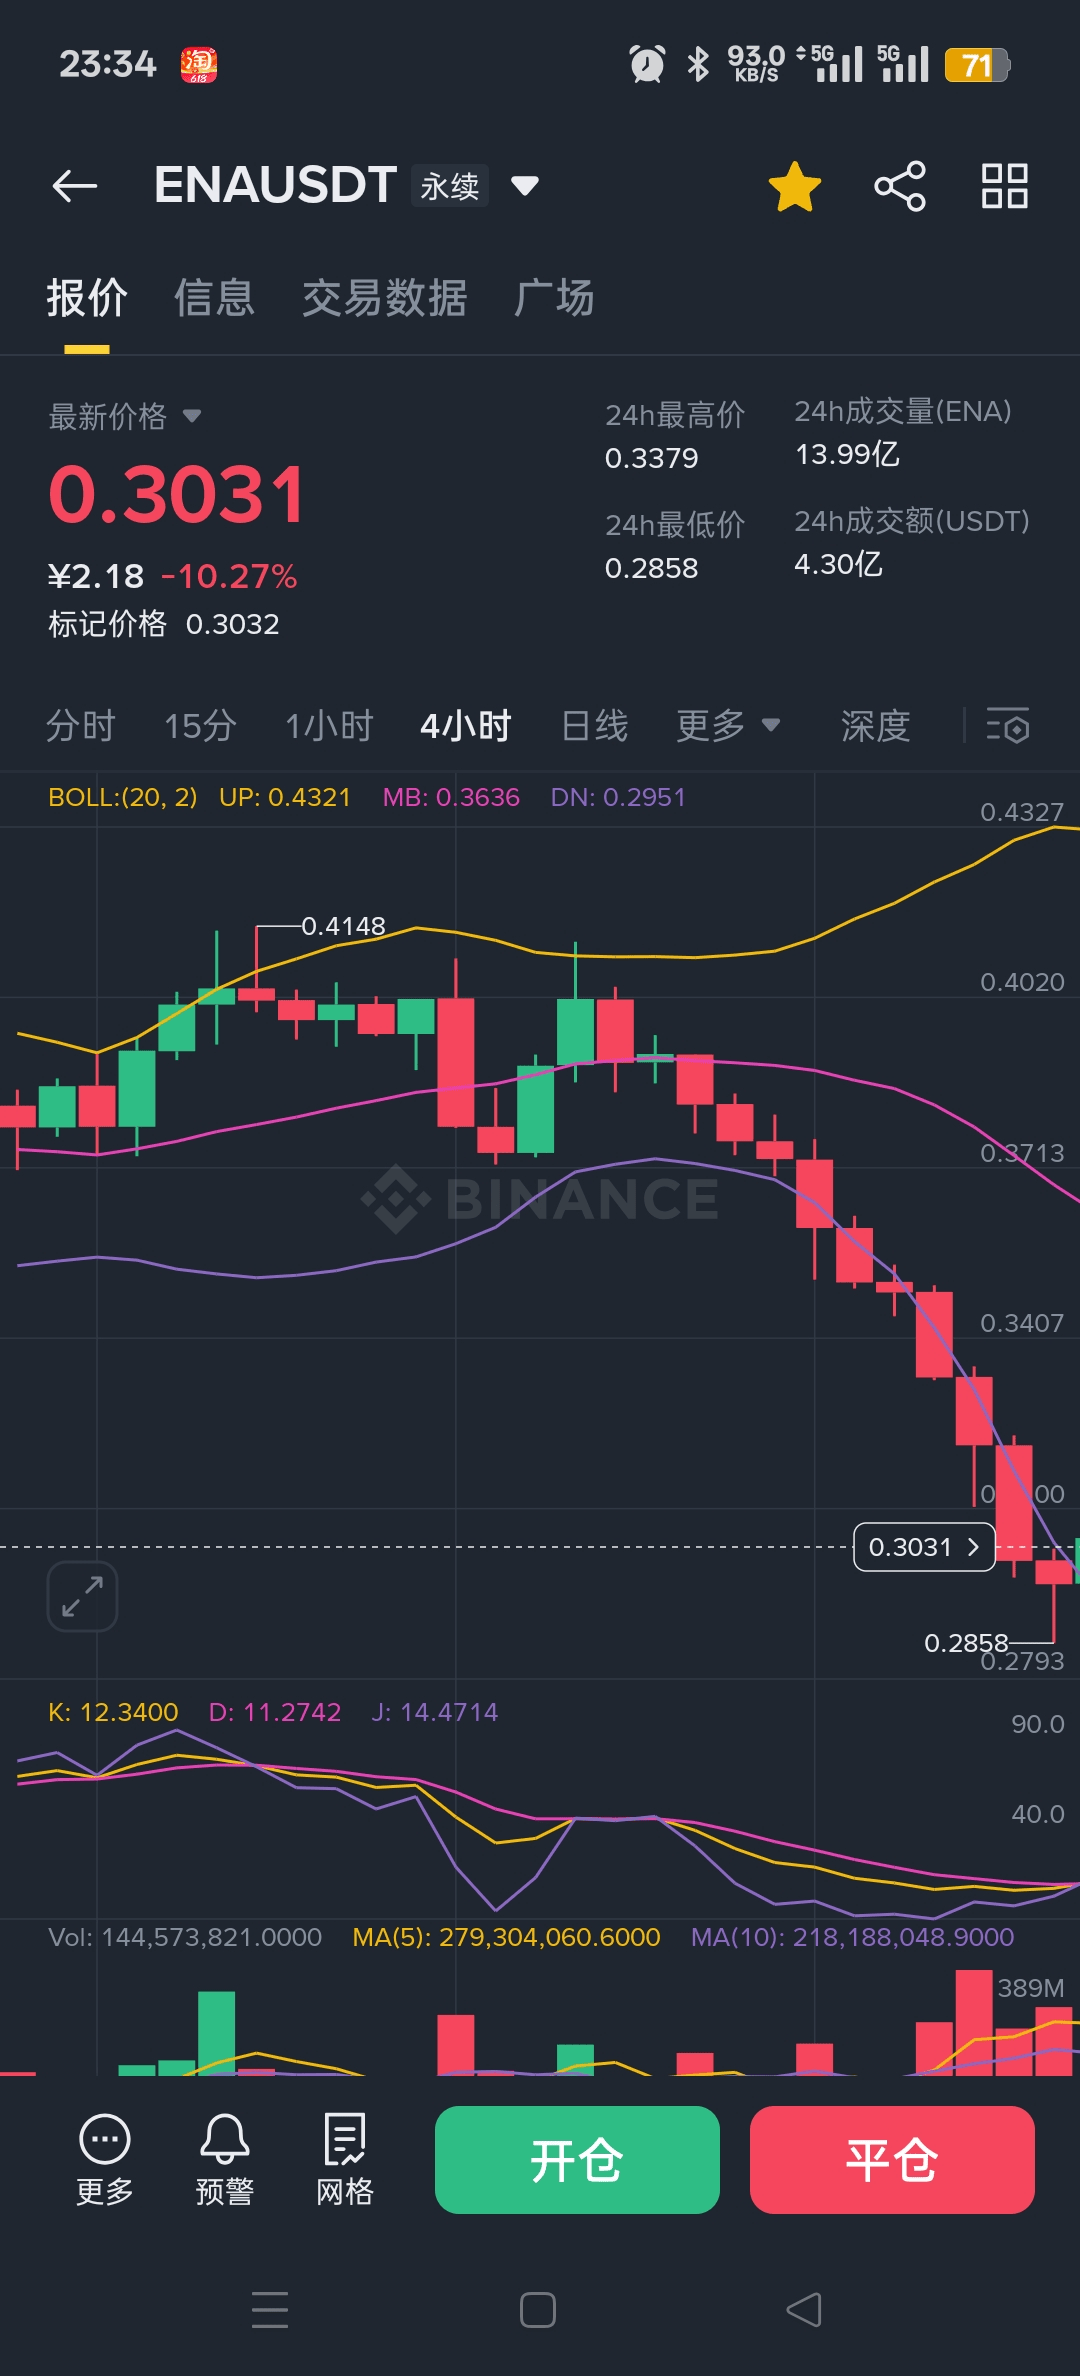Tap the D: 11.2742 KDJ label

[275, 1712]
